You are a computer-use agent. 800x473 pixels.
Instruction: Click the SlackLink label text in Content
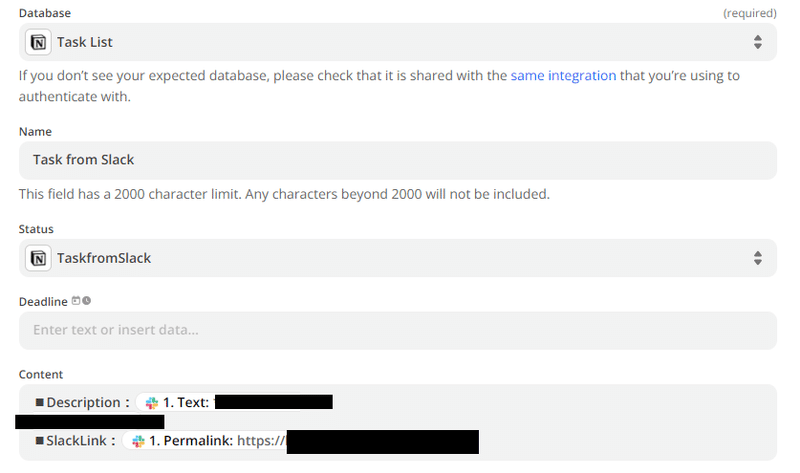coord(76,441)
